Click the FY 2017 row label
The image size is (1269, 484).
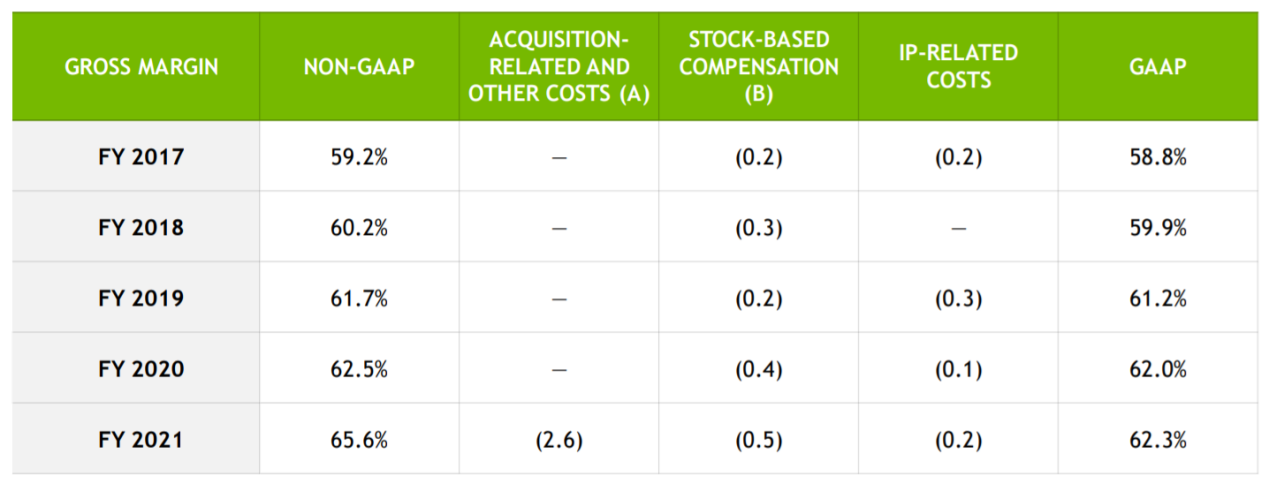[x=141, y=157]
